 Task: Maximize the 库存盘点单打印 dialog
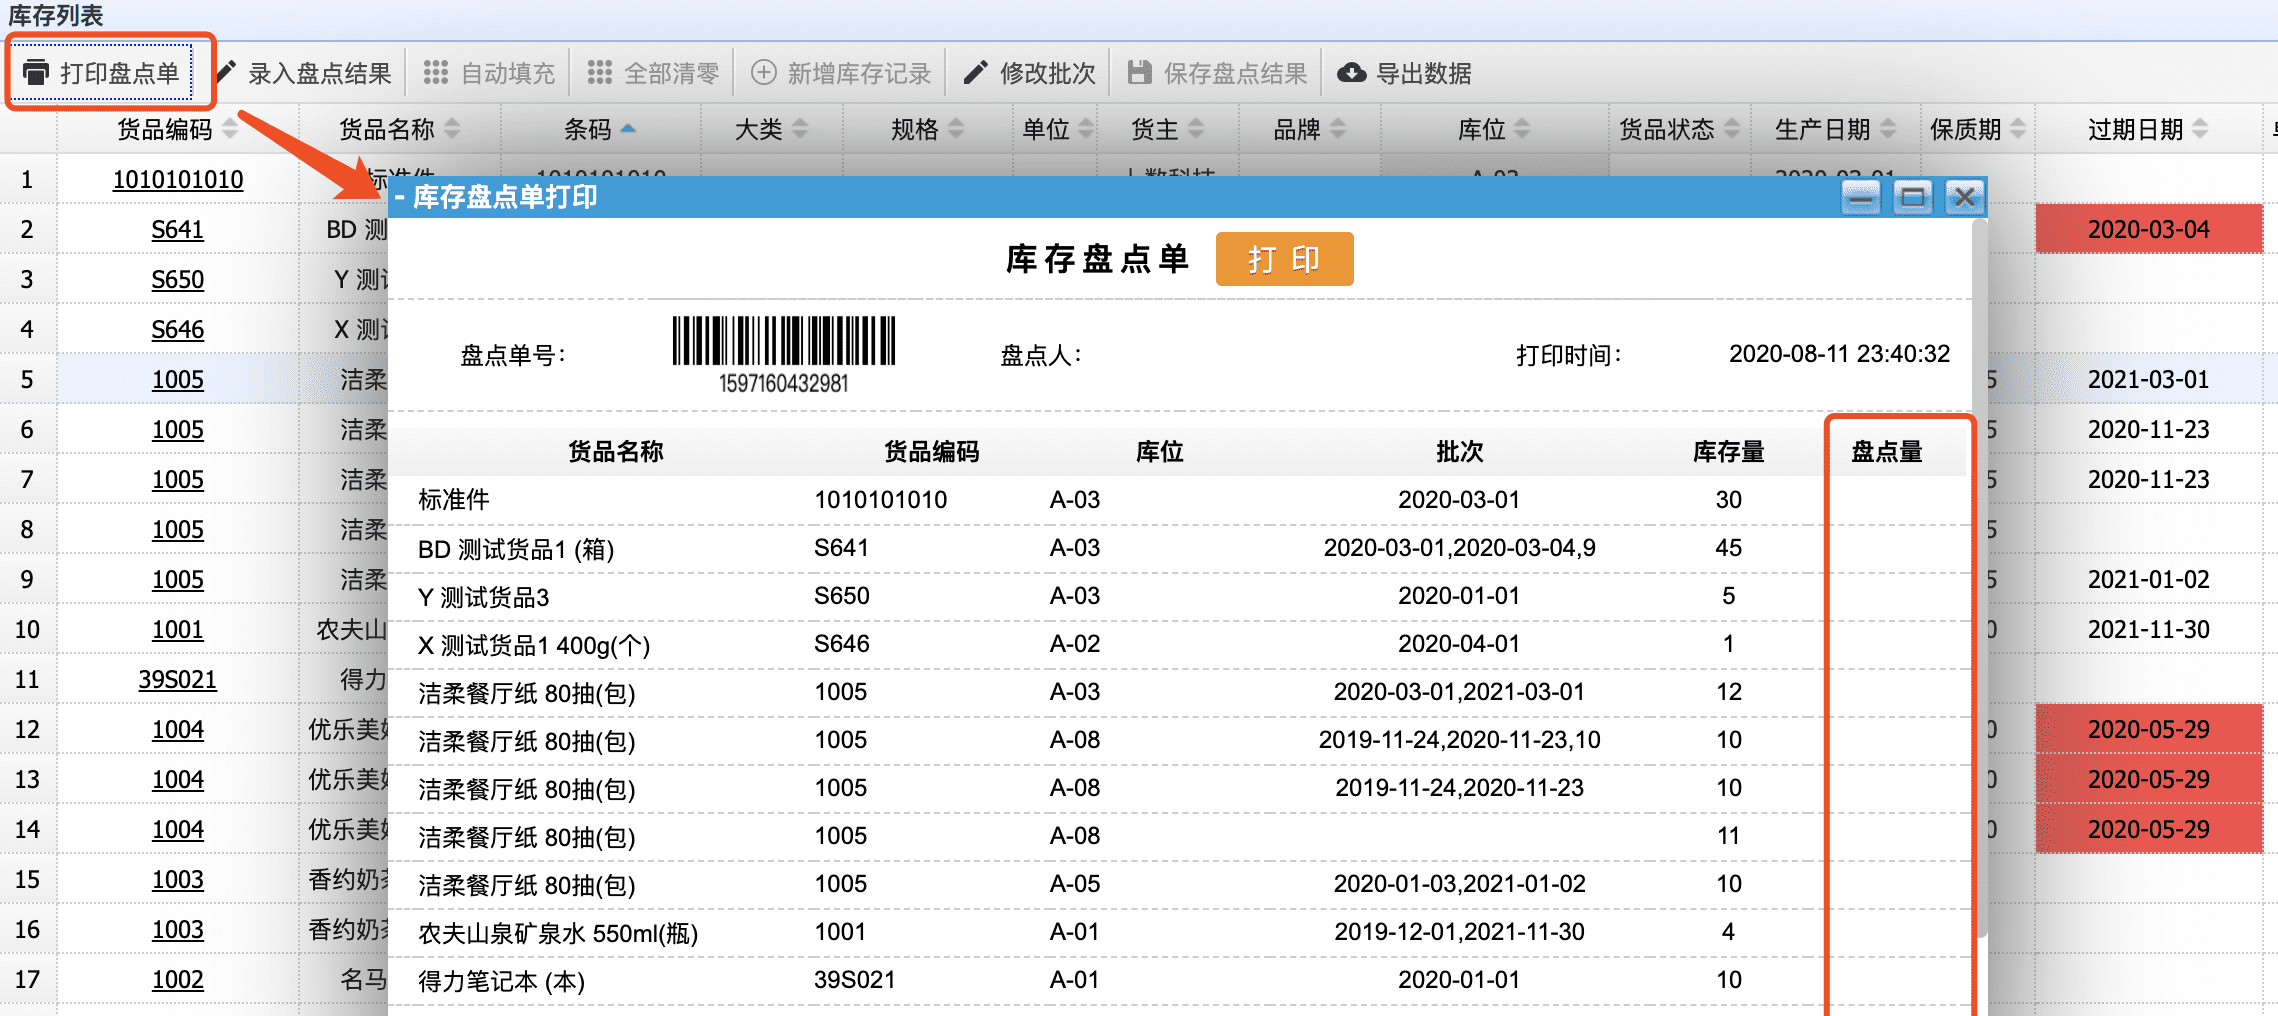[x=1912, y=197]
